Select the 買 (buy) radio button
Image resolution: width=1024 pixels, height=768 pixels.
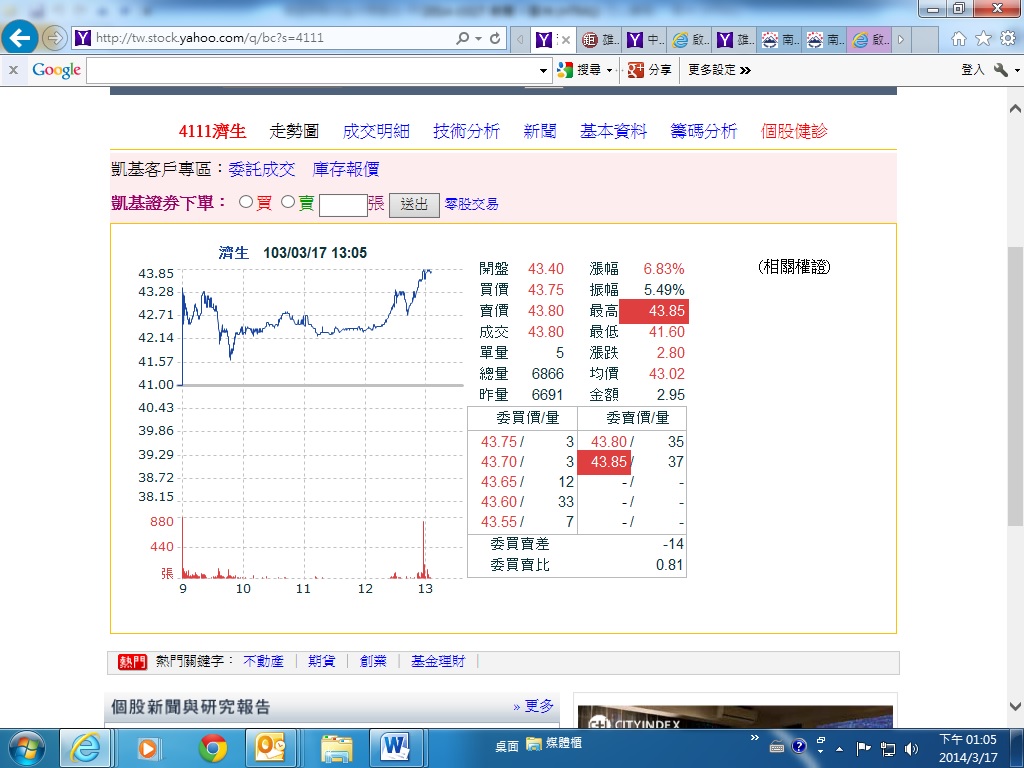coord(246,202)
